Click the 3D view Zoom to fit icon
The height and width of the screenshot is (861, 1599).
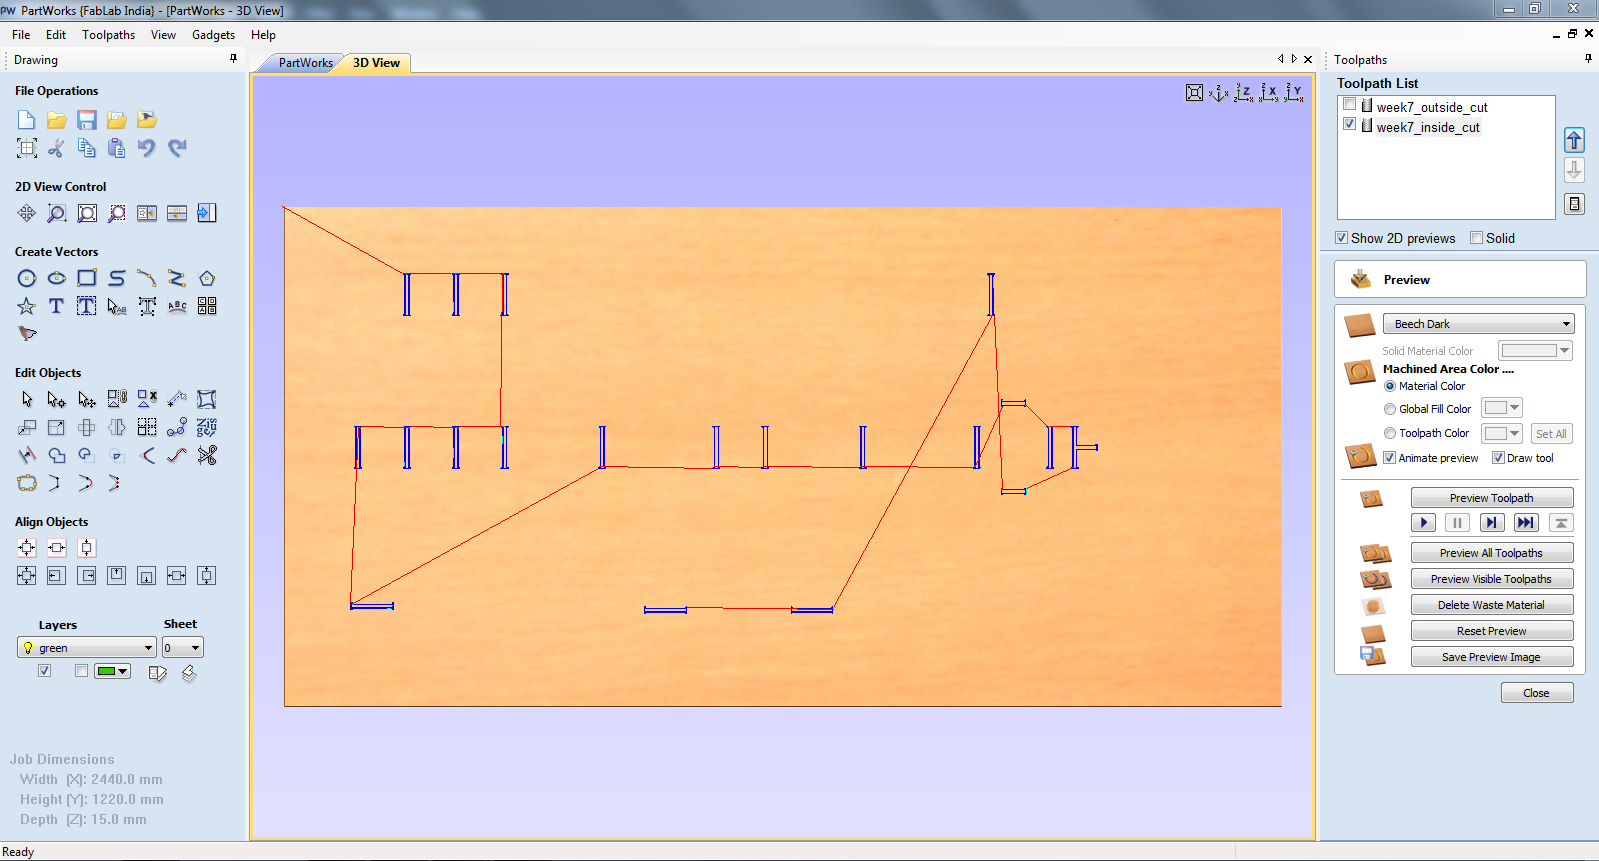point(1194,93)
